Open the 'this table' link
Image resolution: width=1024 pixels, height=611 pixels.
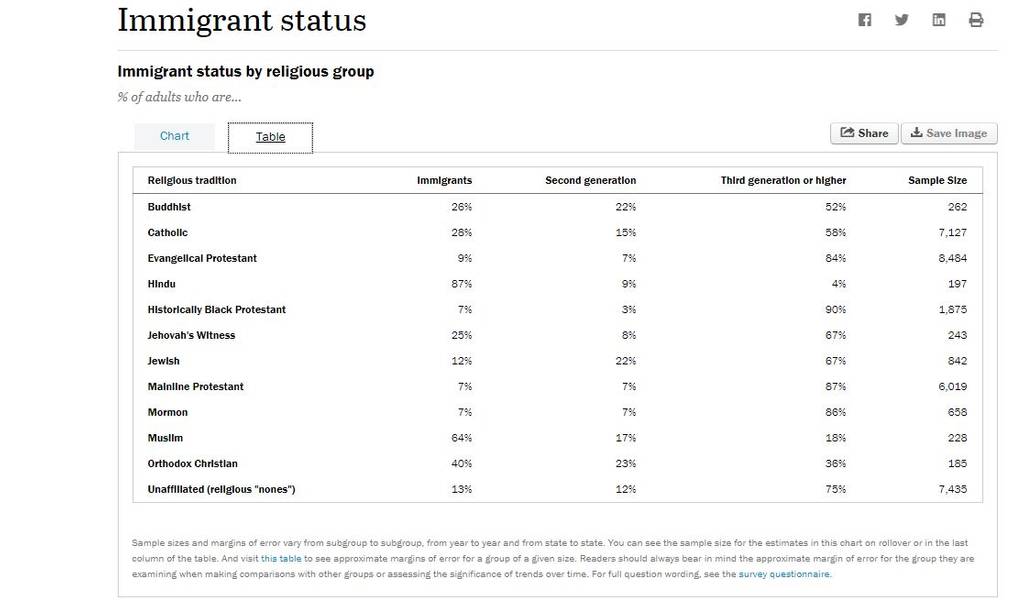click(281, 559)
